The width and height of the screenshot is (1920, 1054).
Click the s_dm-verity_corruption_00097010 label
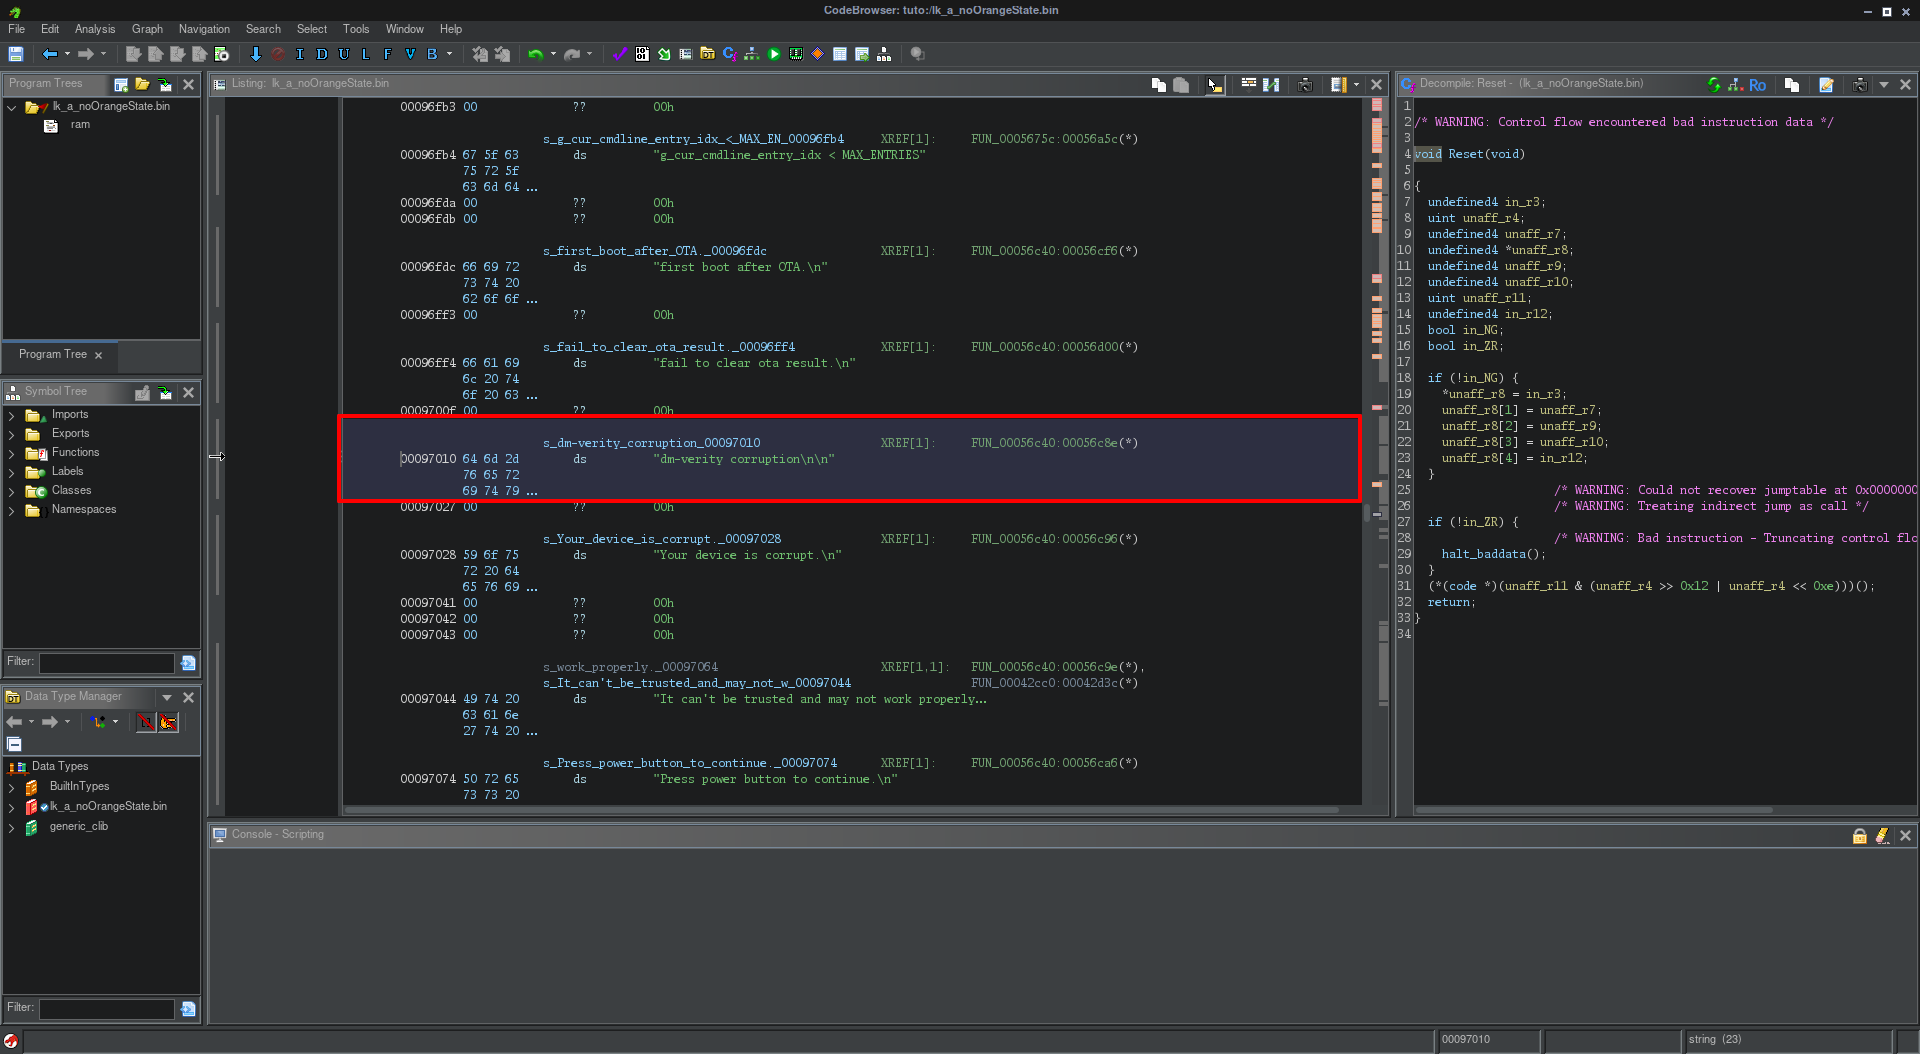(651, 443)
